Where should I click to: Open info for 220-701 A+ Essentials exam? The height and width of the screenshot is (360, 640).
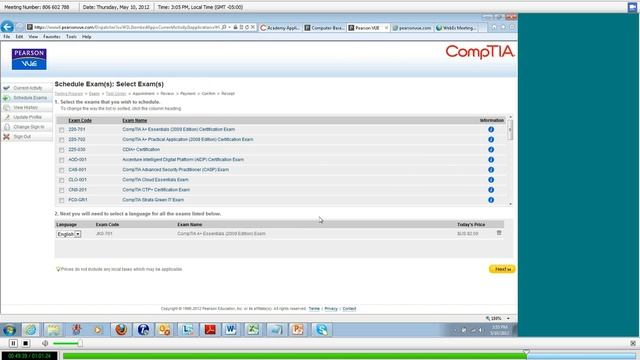491,129
